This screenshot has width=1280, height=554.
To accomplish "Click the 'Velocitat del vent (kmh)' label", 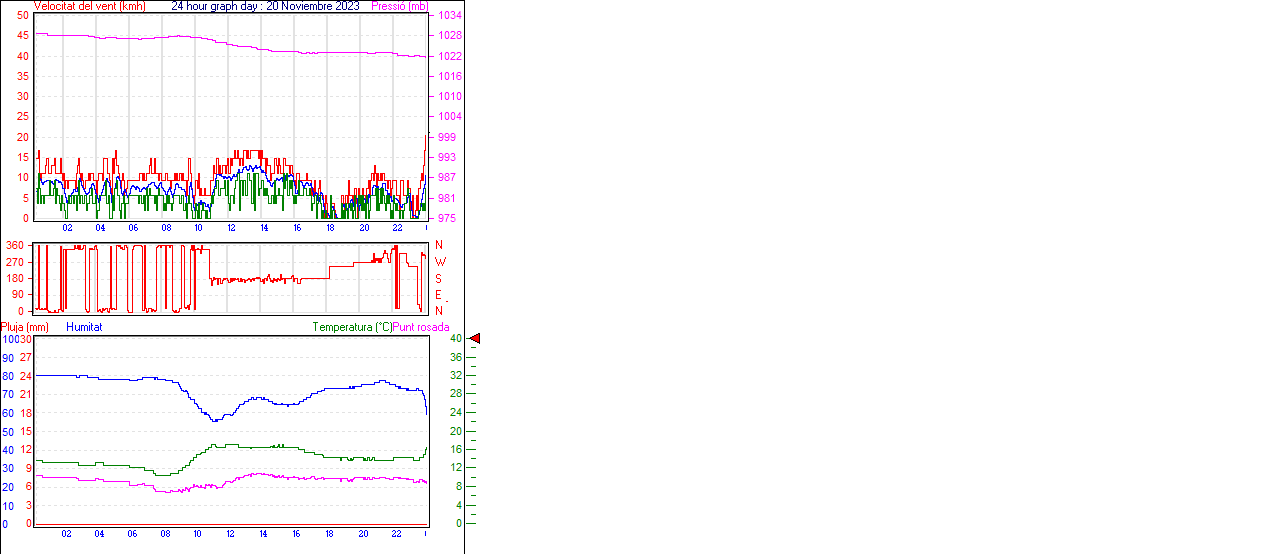I will click(89, 6).
